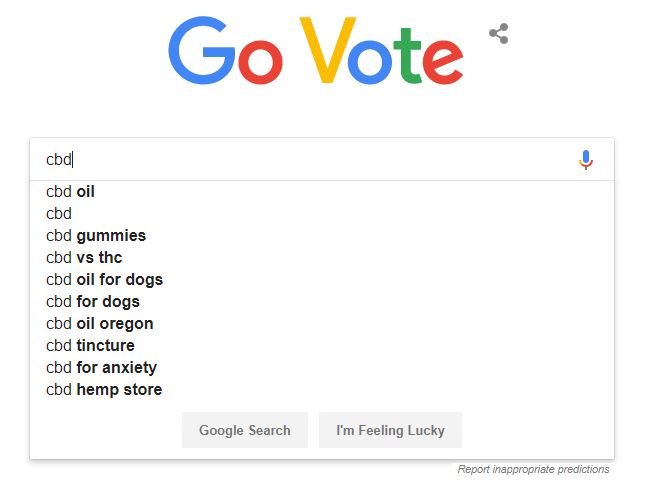The height and width of the screenshot is (503, 647).
Task: Choose the 'cbd for dogs' suggestion
Action: 322,301
